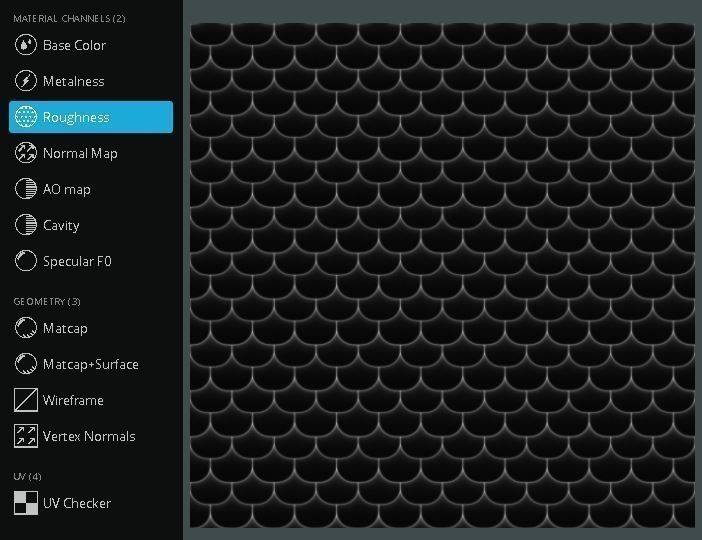Choose Matcap+Surface geometry view
The width and height of the screenshot is (702, 540).
point(91,364)
